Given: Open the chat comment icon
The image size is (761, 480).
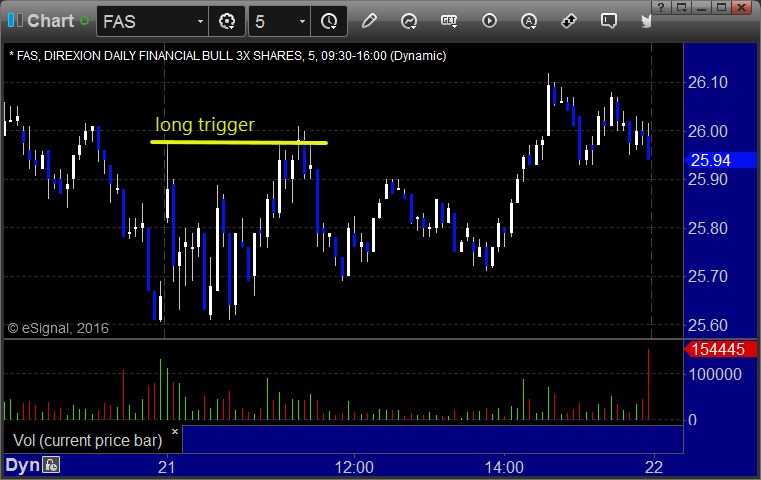Looking at the screenshot, I should (609, 21).
